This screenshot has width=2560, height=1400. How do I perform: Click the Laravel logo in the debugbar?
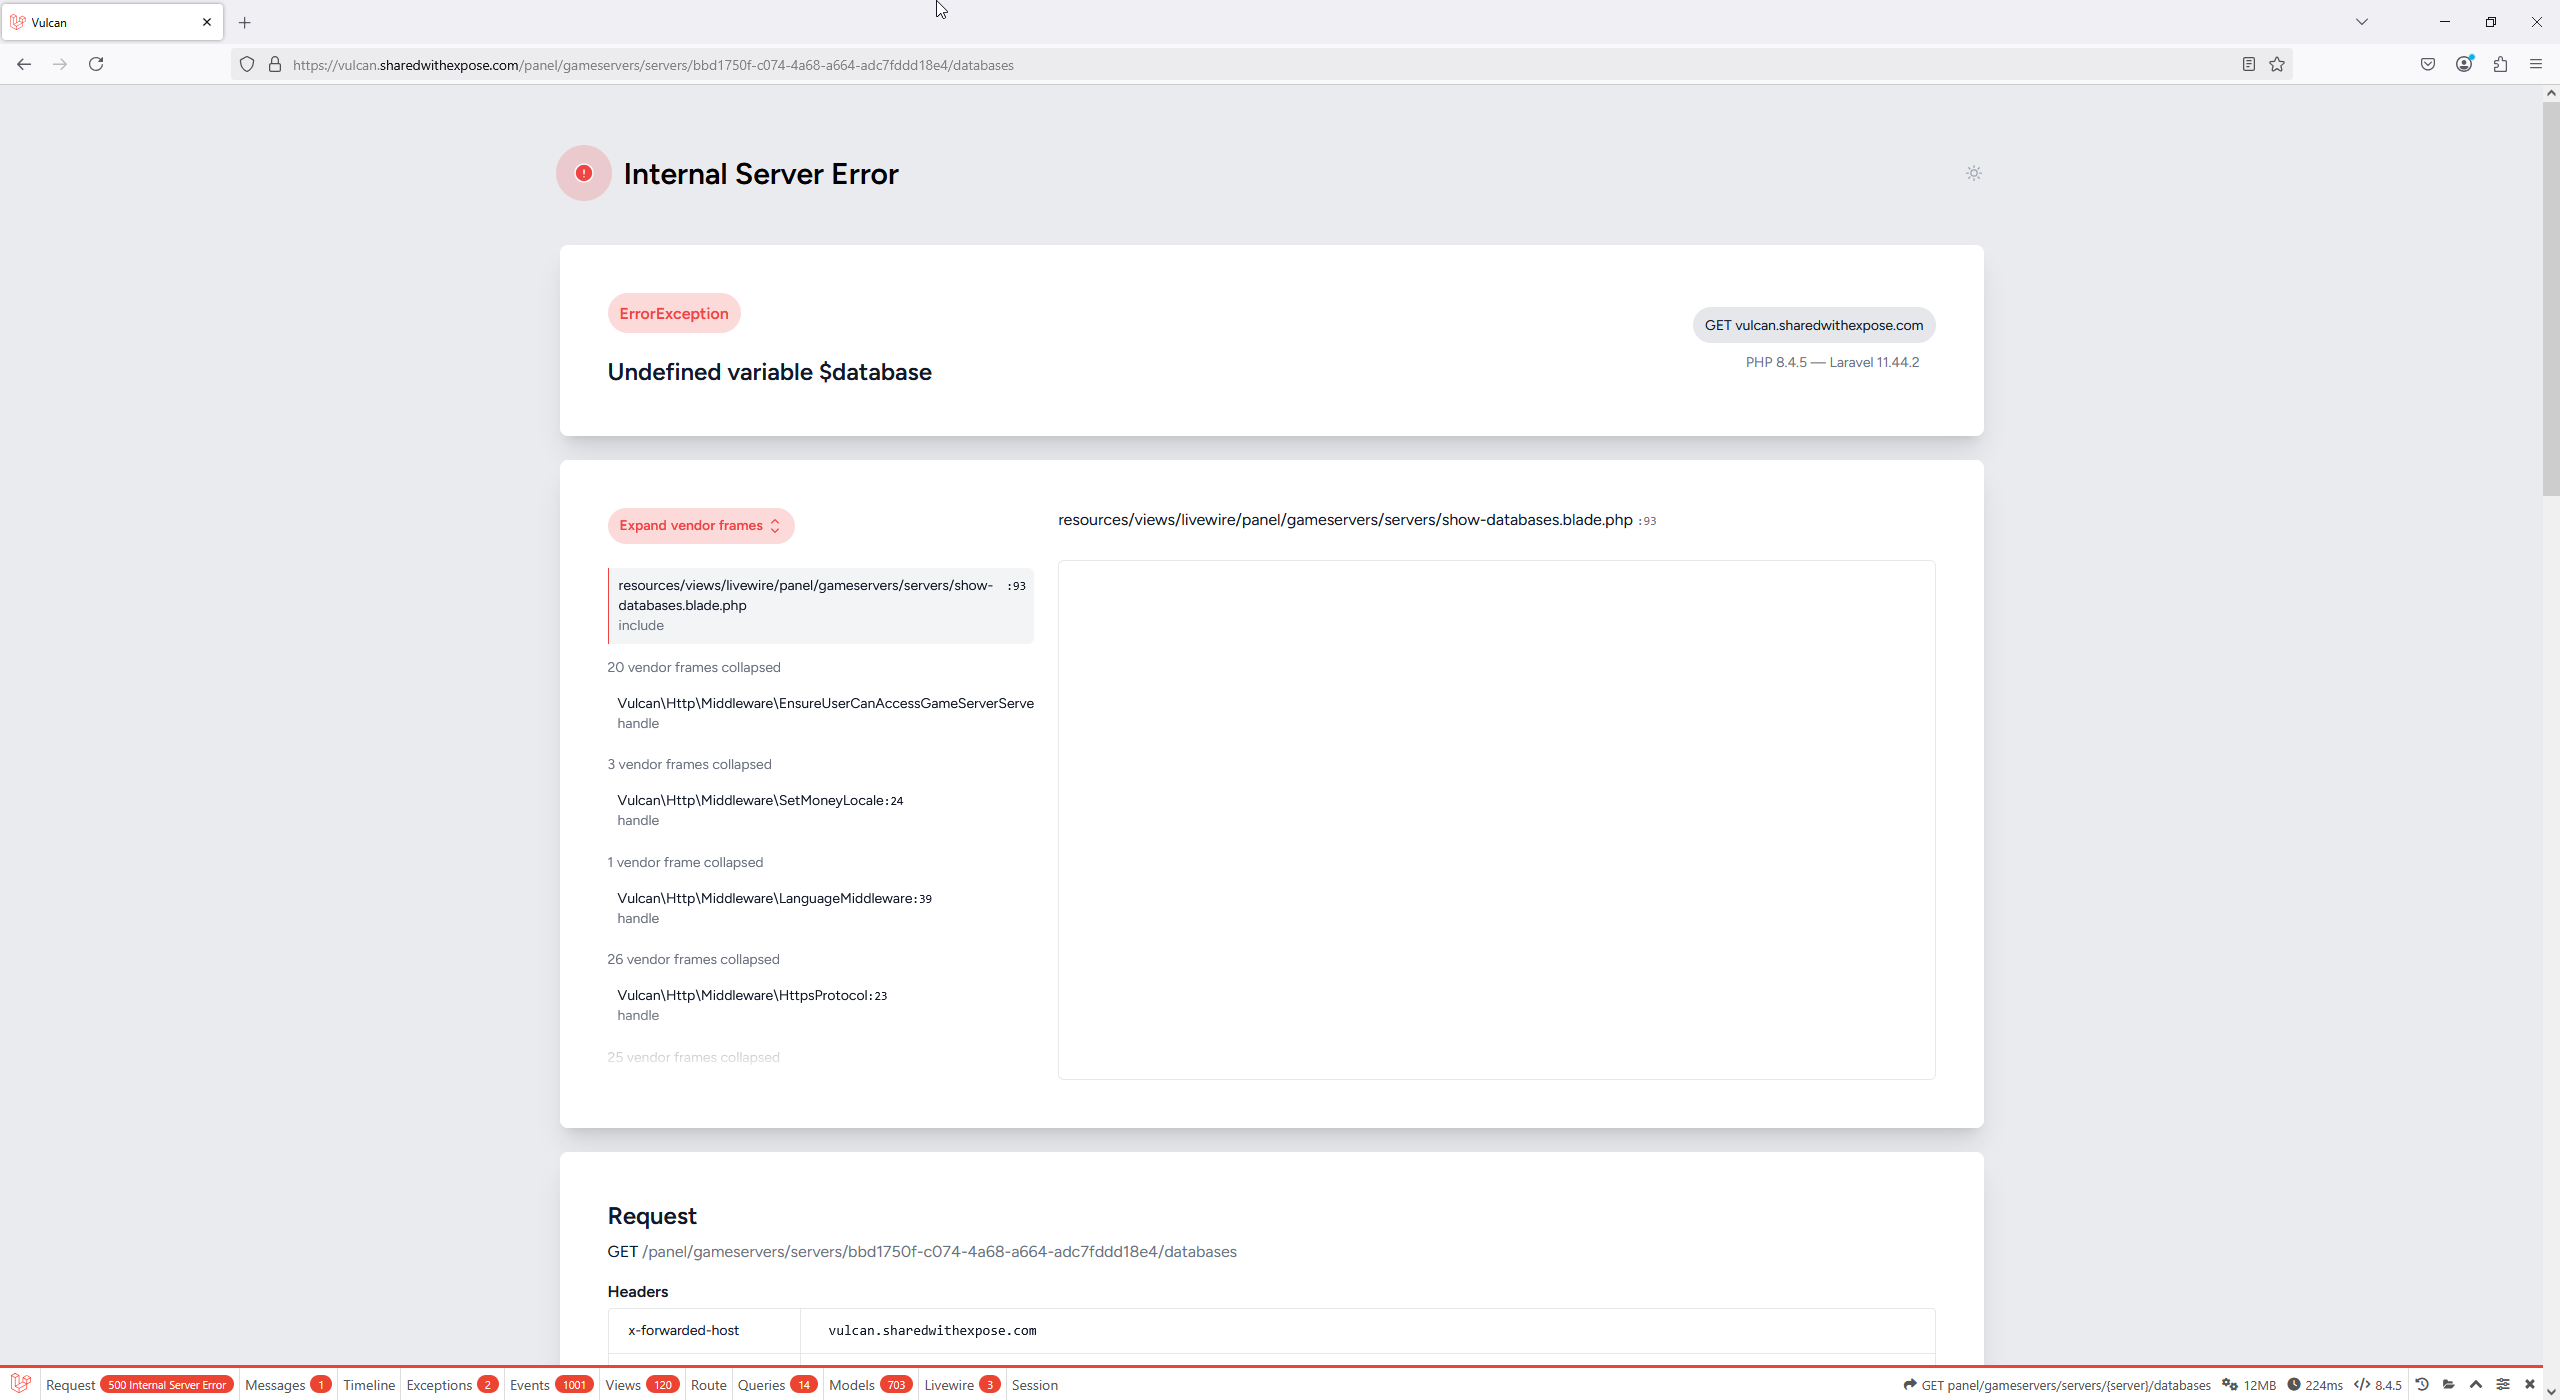click(20, 1384)
